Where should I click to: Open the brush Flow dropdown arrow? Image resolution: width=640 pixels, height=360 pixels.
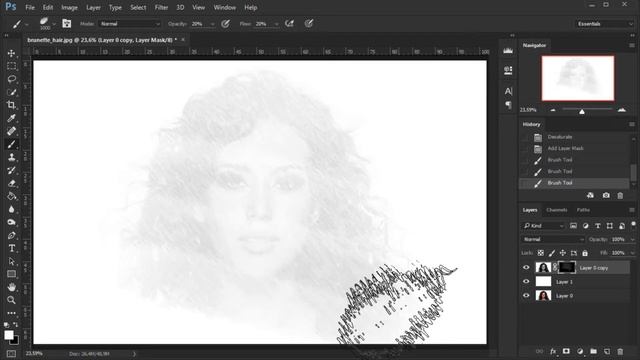pyautogui.click(x=276, y=24)
